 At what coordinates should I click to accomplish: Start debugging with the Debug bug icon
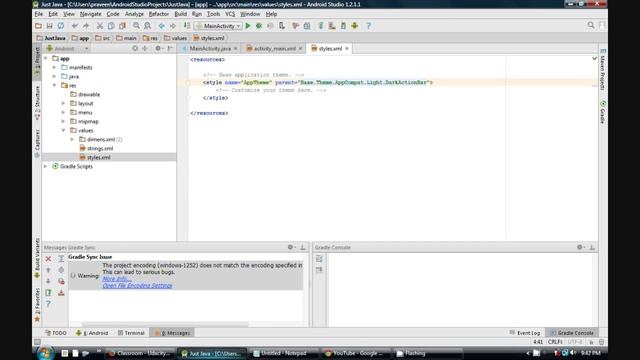[259, 26]
